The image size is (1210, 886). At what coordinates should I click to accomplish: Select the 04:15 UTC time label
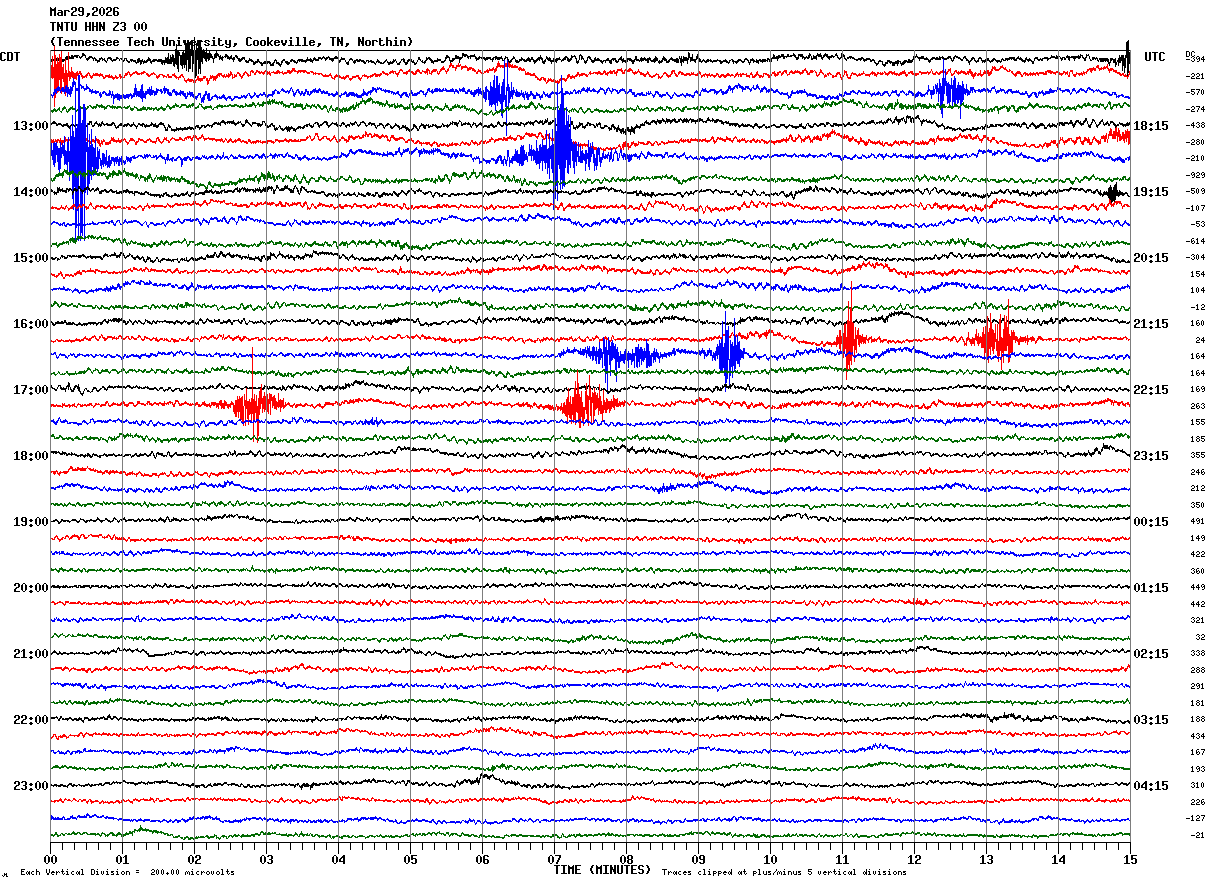pos(1150,786)
